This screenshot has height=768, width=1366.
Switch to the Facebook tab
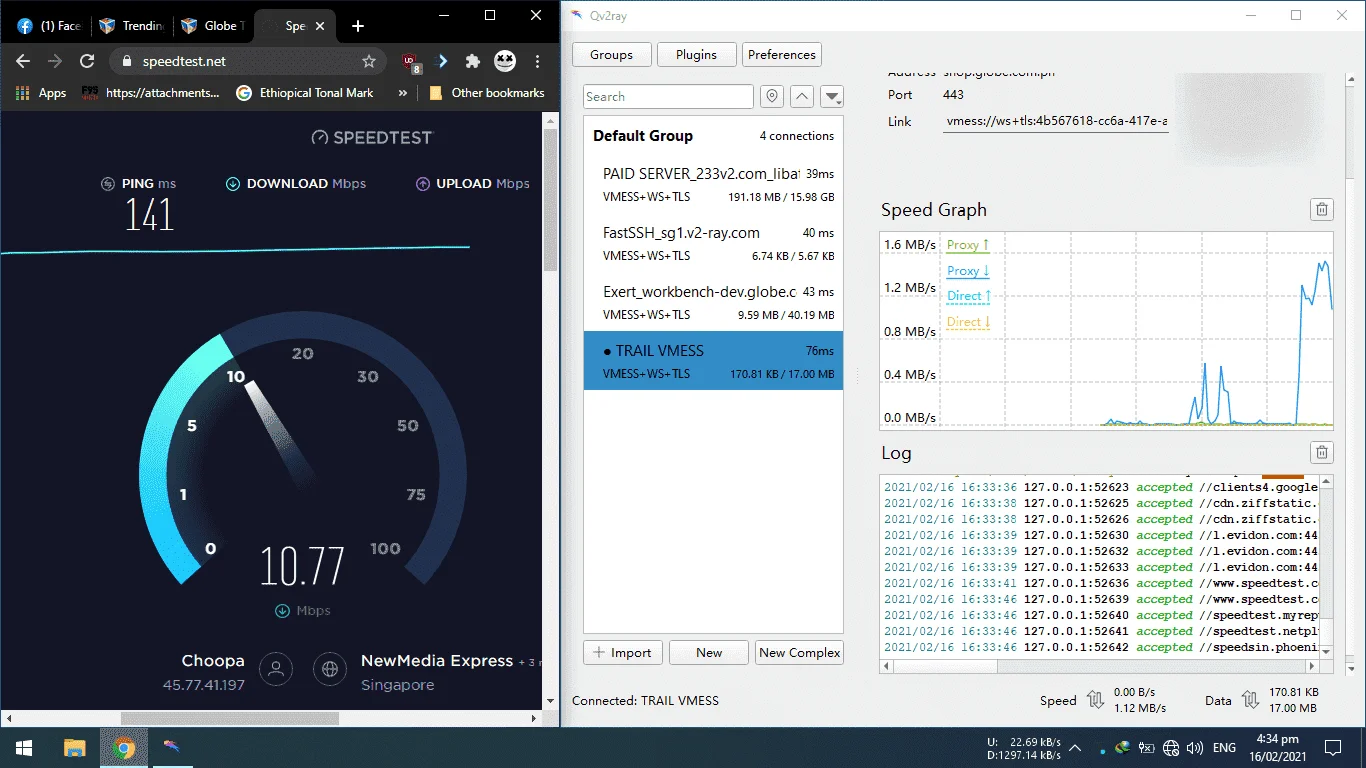tap(49, 26)
